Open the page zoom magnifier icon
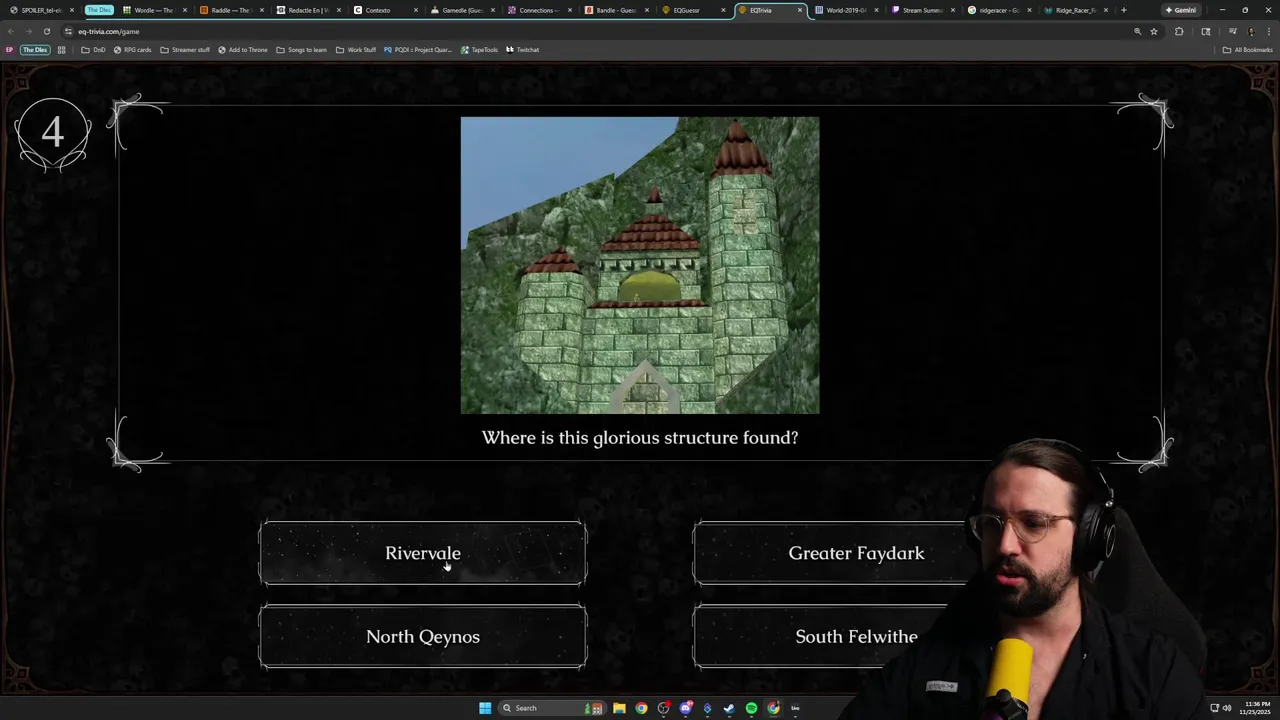 pos(1137,31)
